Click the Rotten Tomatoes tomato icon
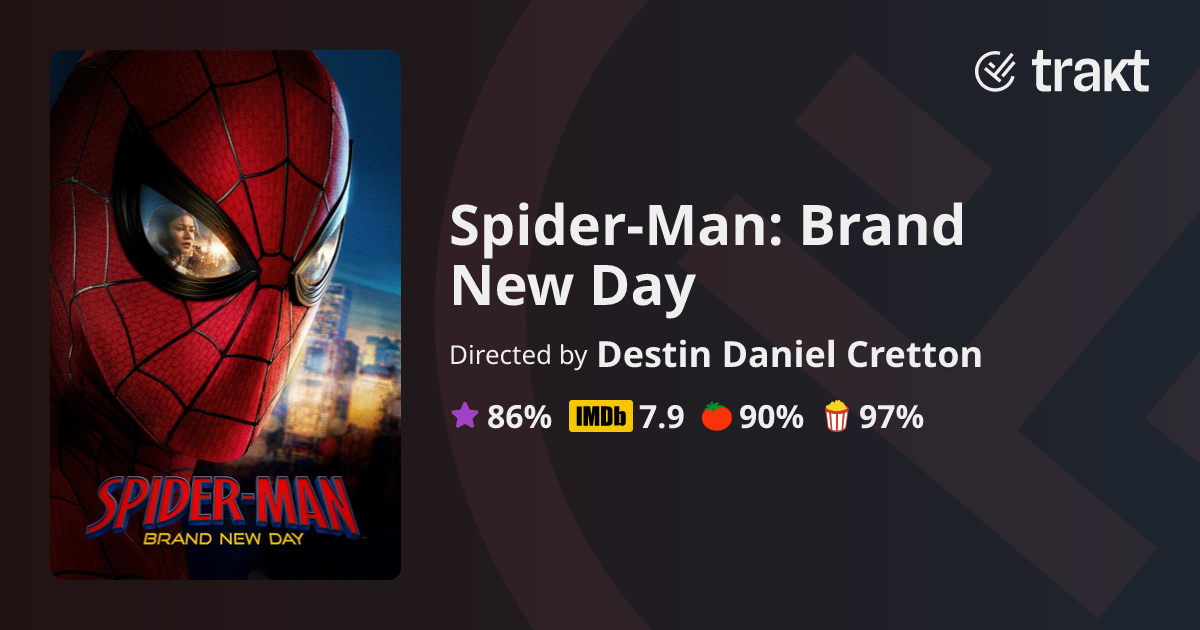The image size is (1200, 630). (716, 416)
